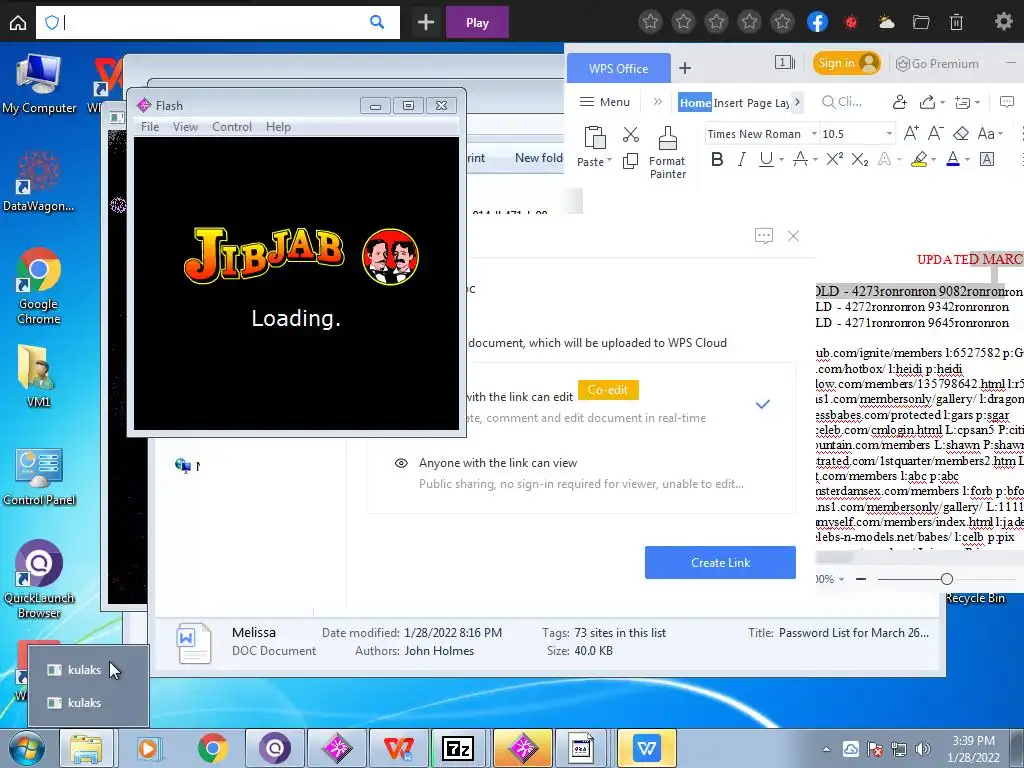Click the WPS command search field
The image size is (1024, 768).
tap(842, 102)
